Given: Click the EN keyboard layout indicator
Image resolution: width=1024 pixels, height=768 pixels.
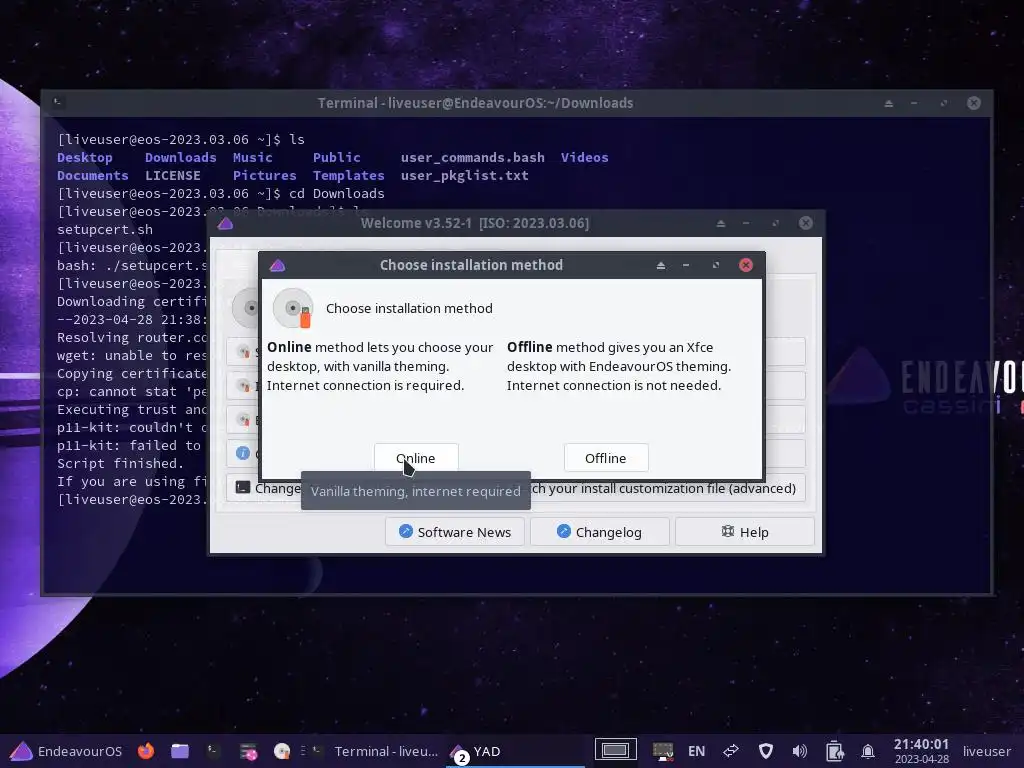Looking at the screenshot, I should 696,751.
